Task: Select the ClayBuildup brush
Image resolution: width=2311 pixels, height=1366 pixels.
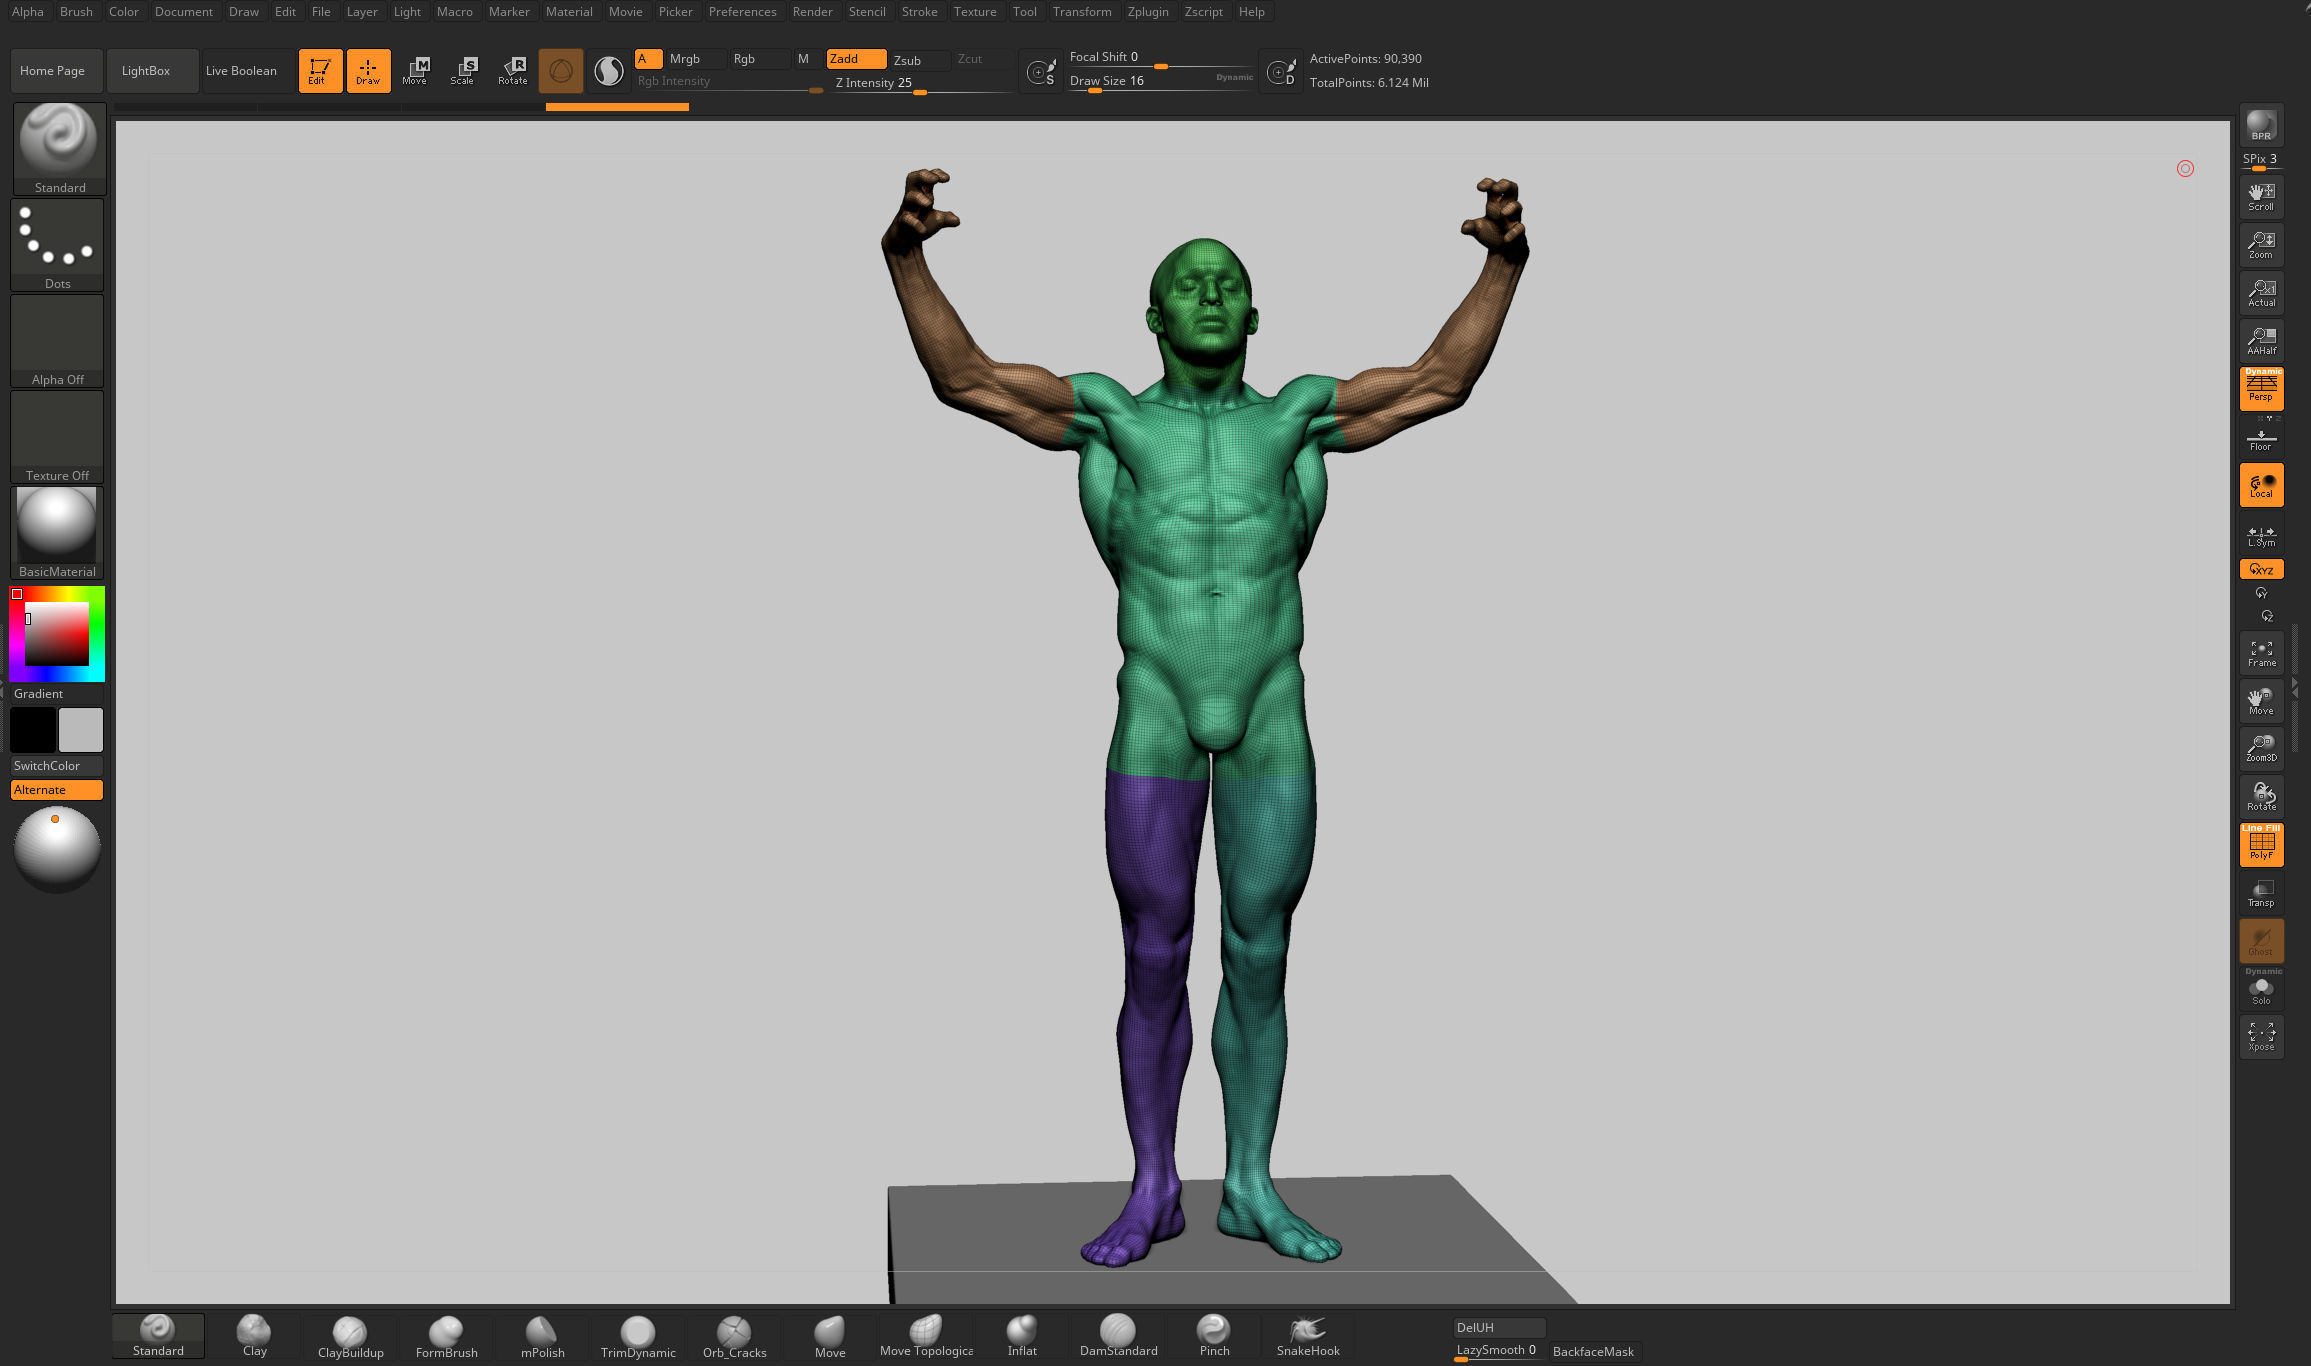Action: (350, 1337)
